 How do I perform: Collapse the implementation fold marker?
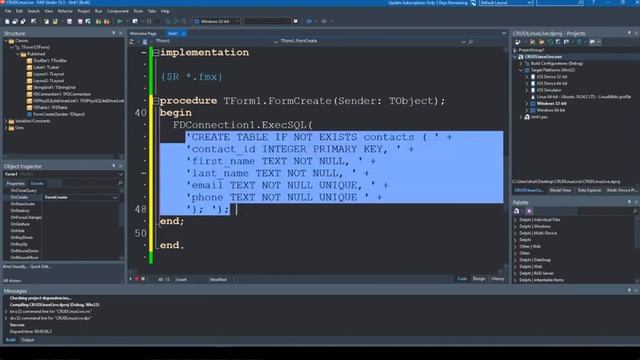(156, 53)
